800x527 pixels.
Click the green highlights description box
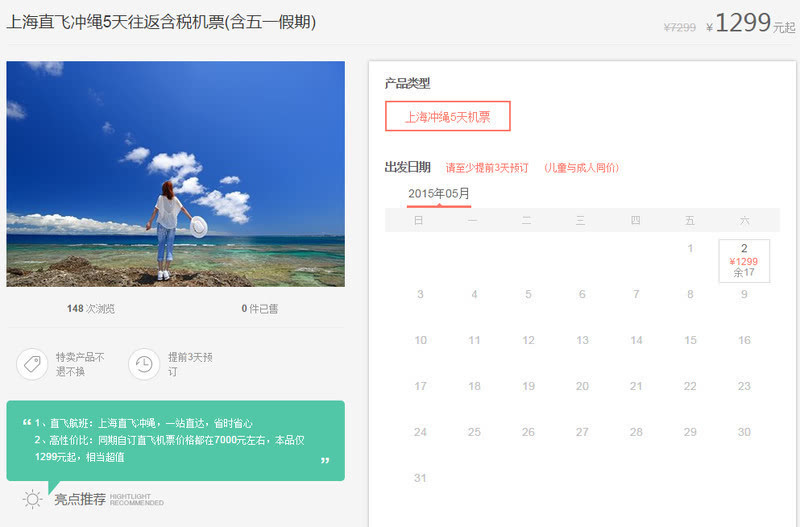pos(175,440)
